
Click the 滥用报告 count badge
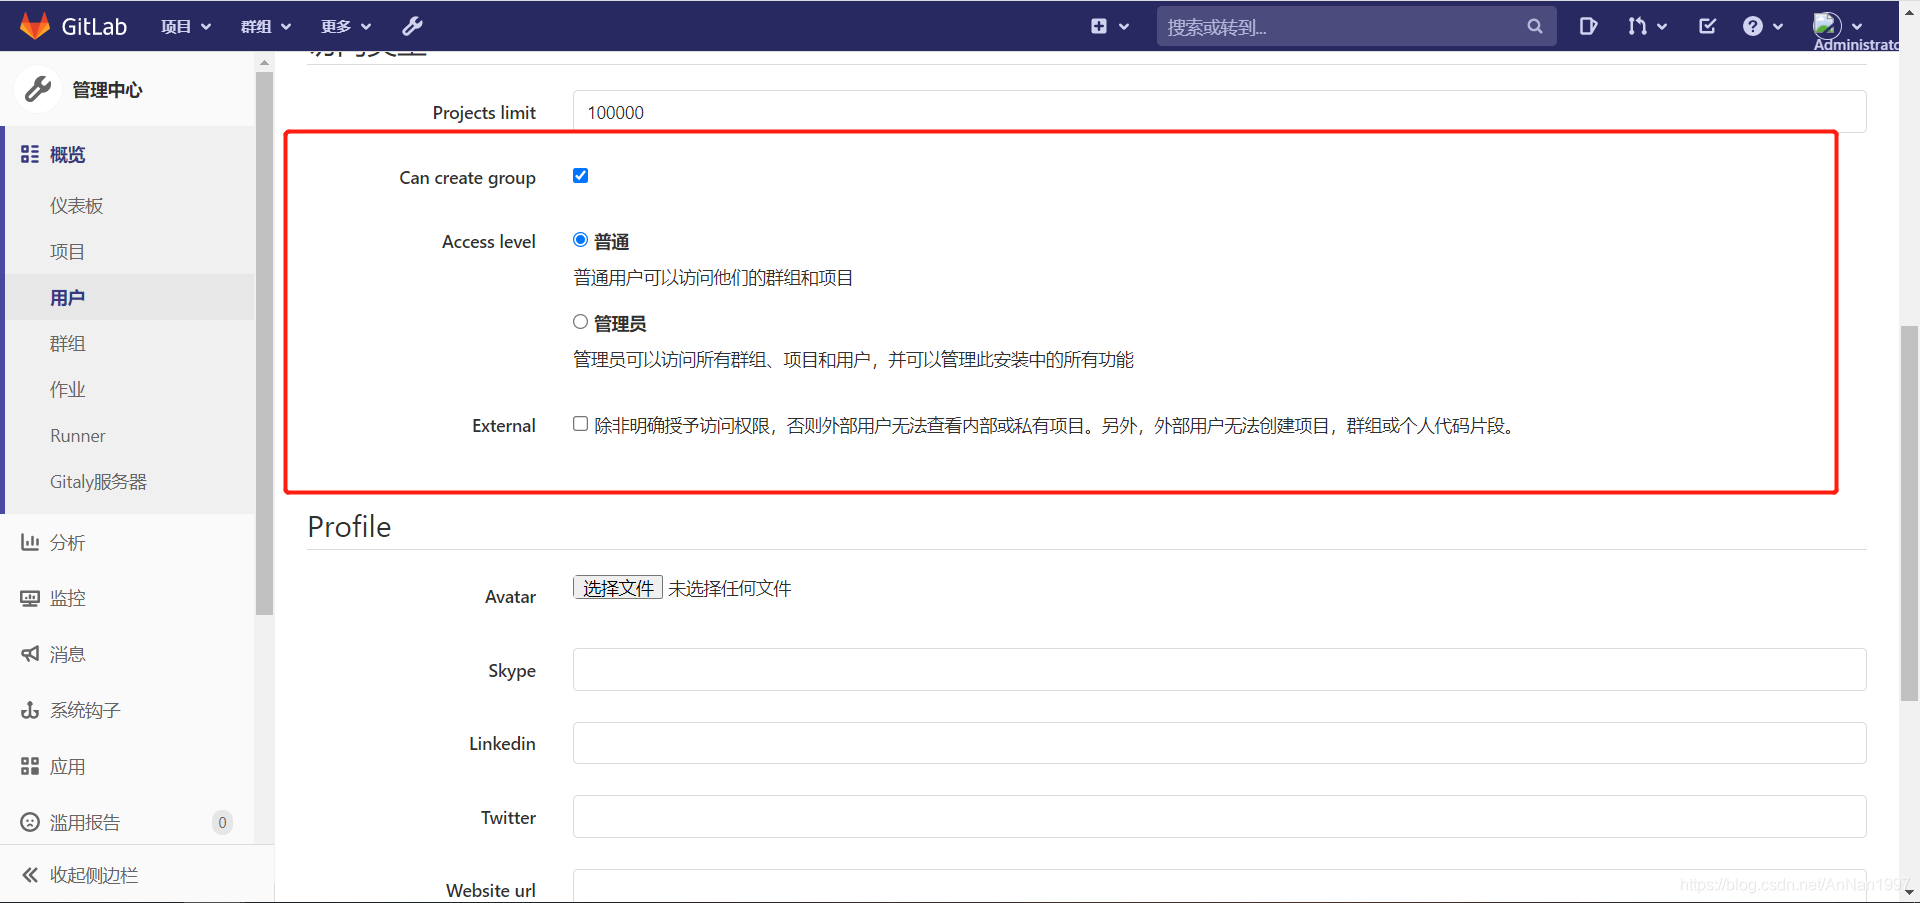222,822
